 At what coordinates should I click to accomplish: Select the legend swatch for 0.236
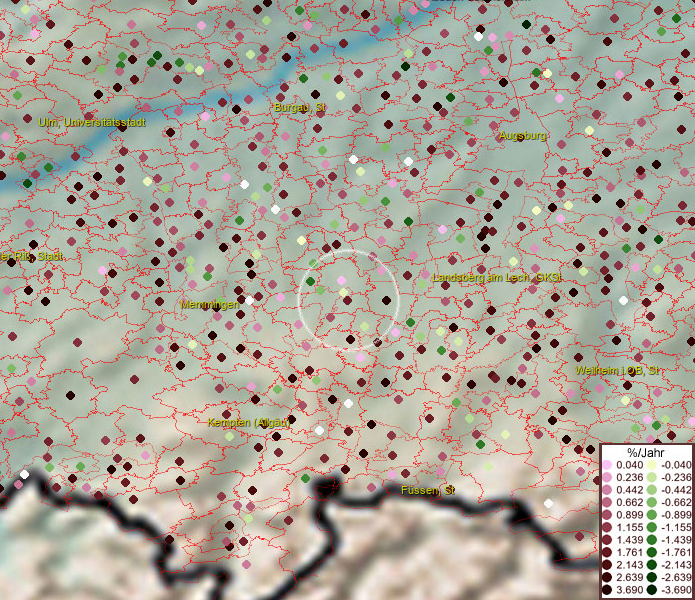pos(607,477)
